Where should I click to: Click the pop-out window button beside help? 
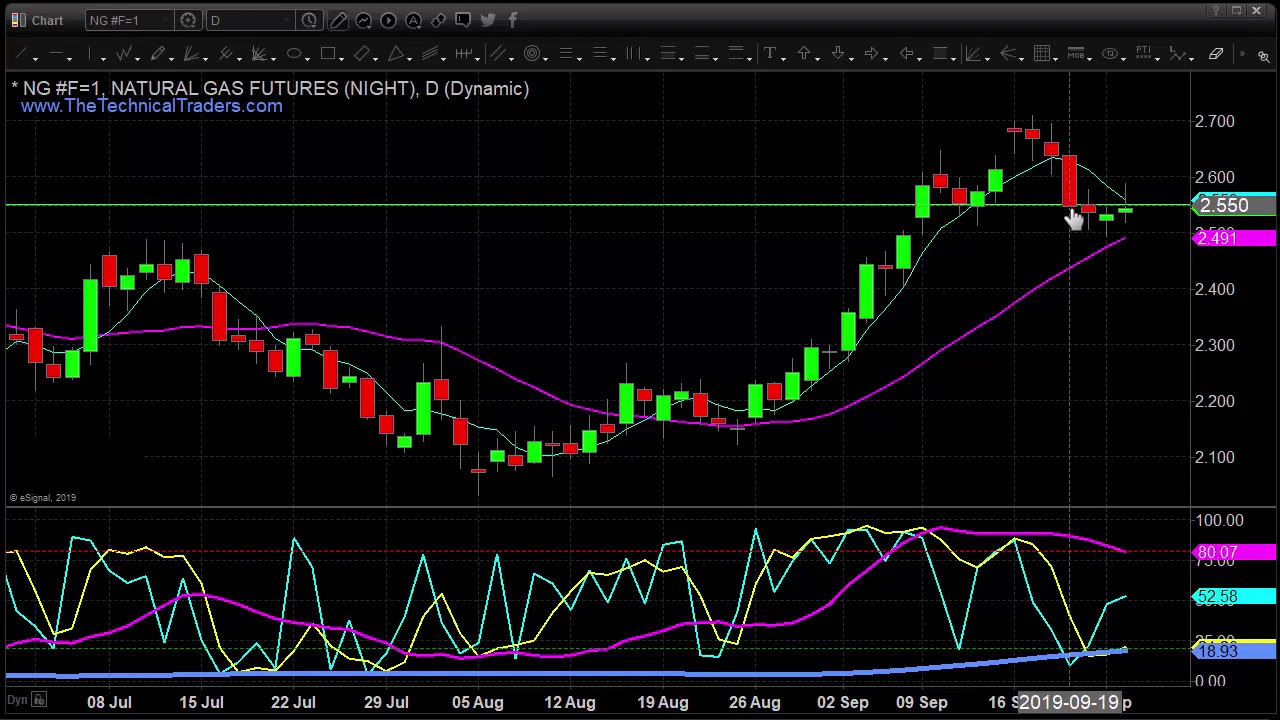pos(1237,11)
